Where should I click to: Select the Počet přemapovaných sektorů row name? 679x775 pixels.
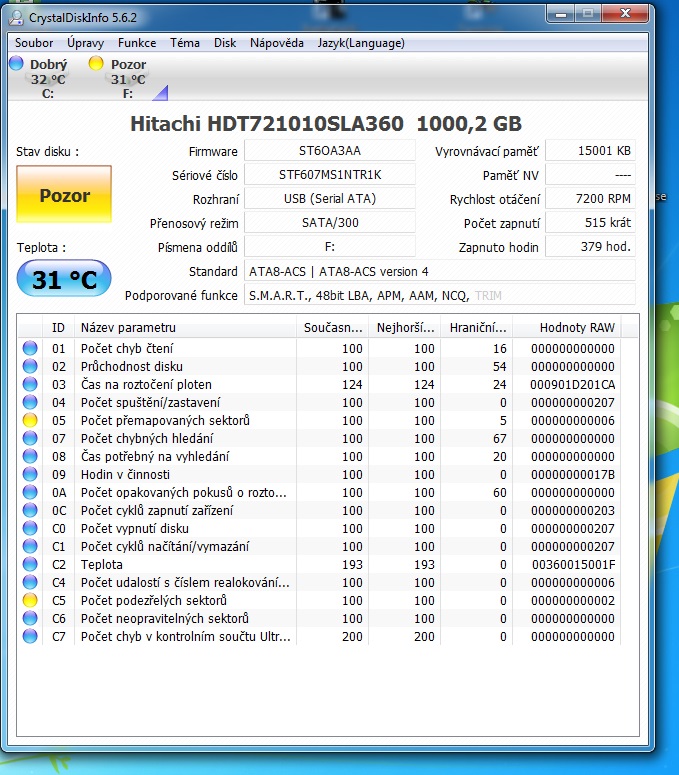point(165,420)
